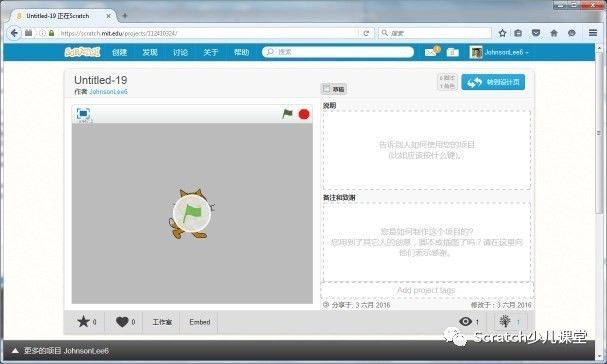Open the 创建 menu item
Screen dimensions: 607x364
tap(119, 52)
